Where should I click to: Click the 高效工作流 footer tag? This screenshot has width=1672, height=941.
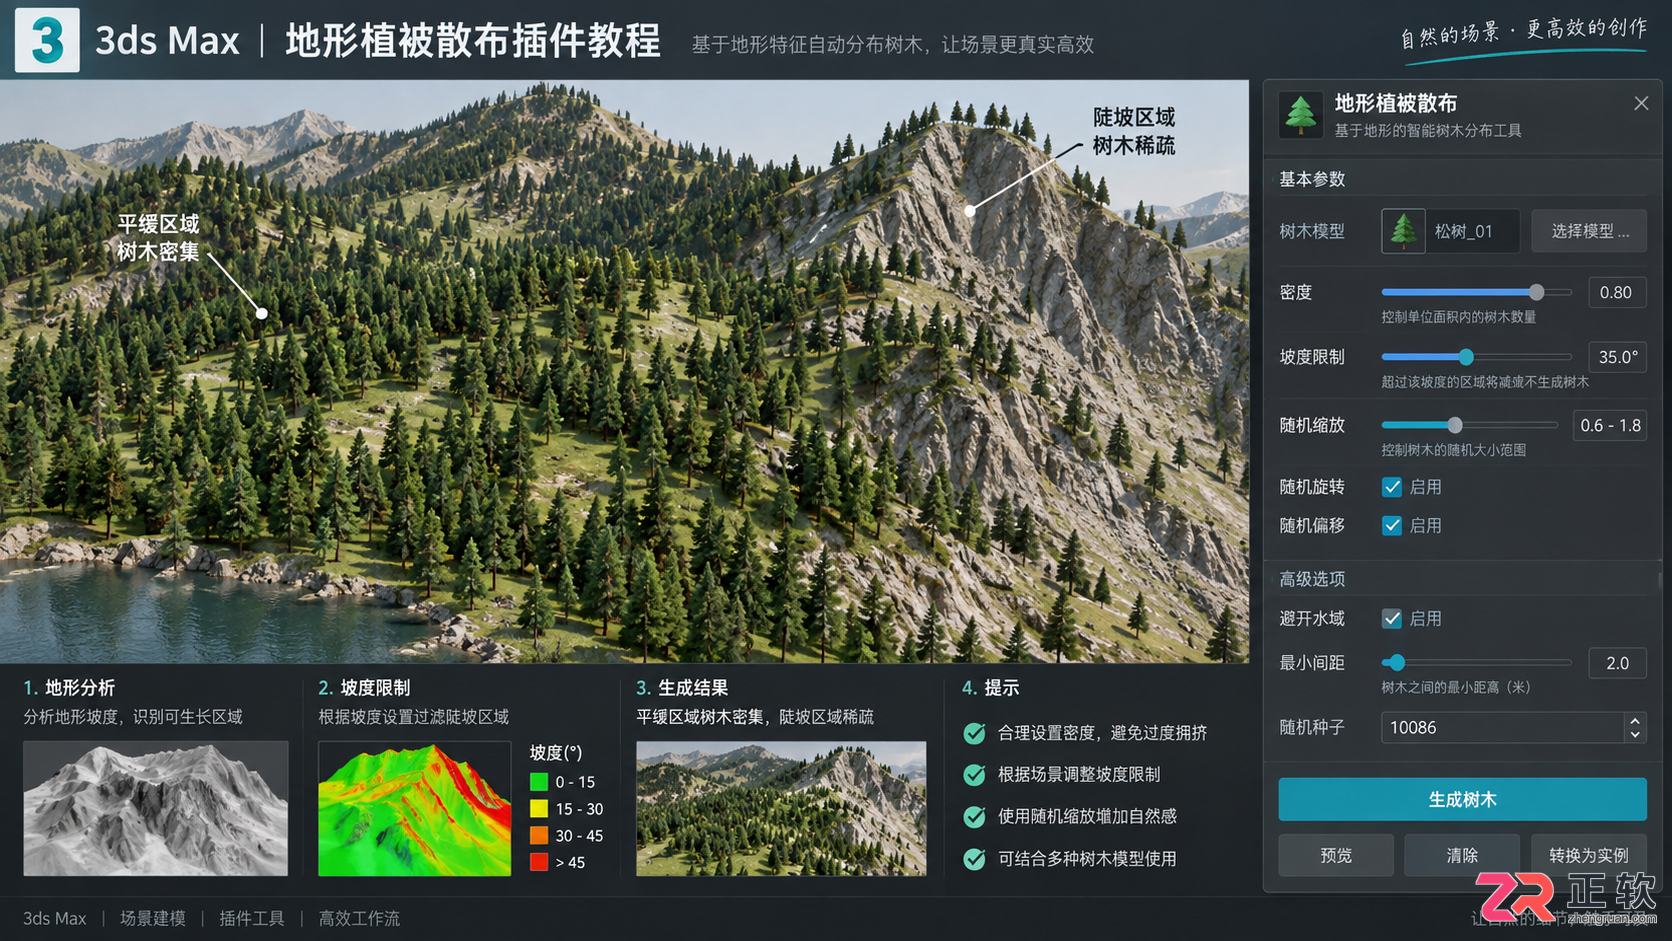(359, 918)
